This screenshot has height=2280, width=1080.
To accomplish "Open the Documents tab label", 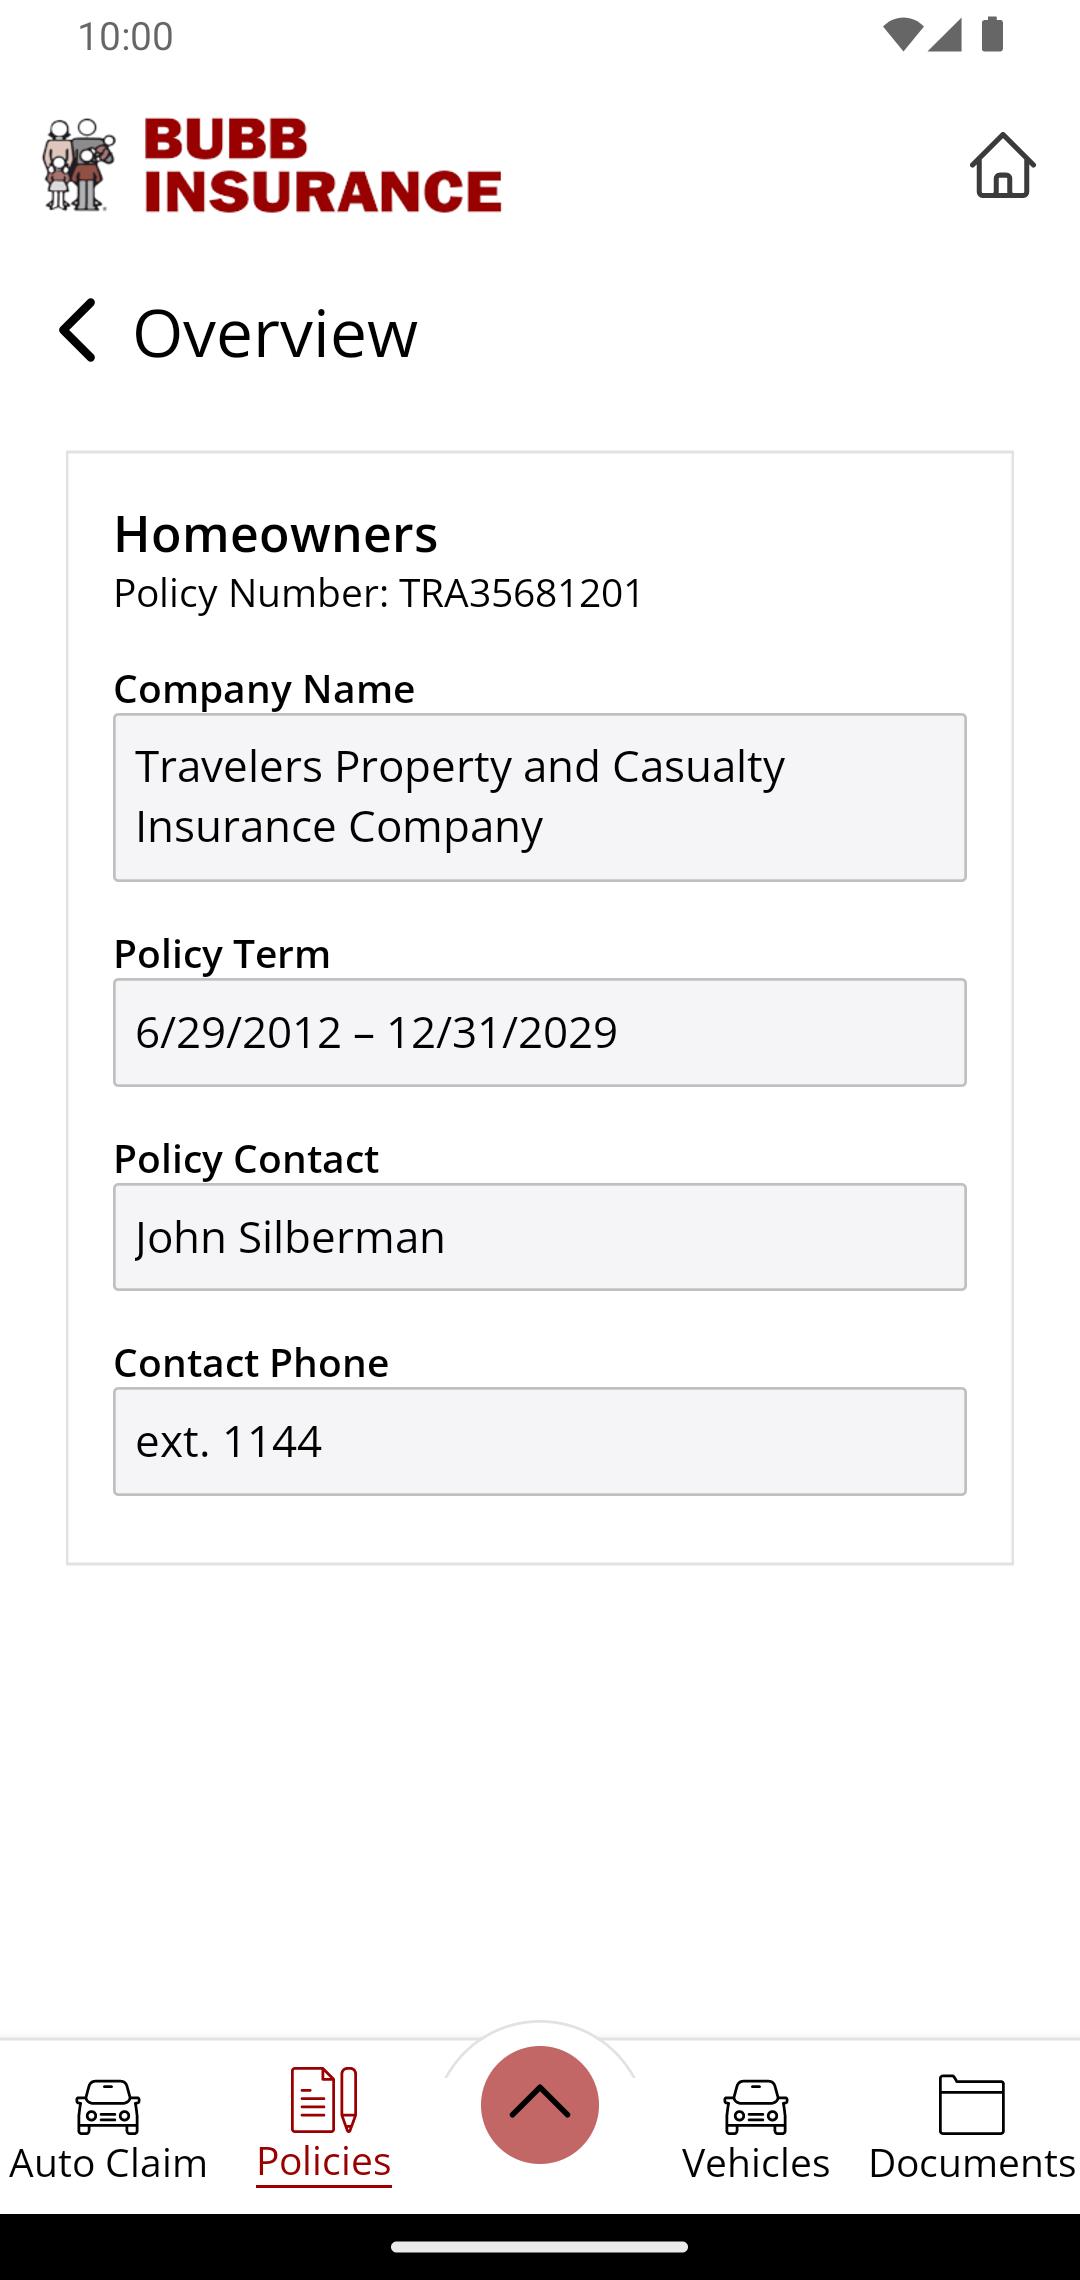I will pos(972,2163).
